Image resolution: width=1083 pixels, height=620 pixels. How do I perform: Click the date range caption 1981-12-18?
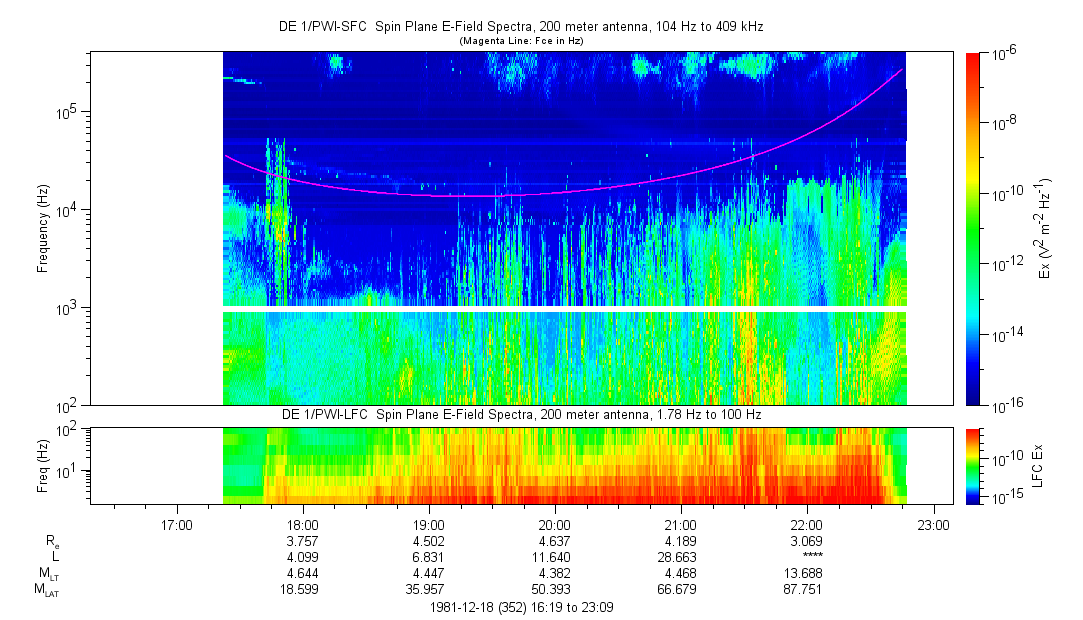[520, 606]
